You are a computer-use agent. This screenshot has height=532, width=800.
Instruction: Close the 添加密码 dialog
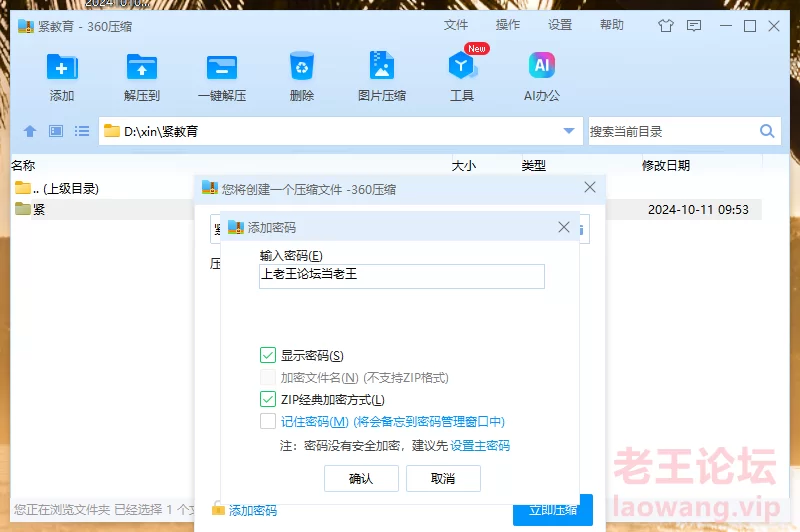click(x=564, y=227)
